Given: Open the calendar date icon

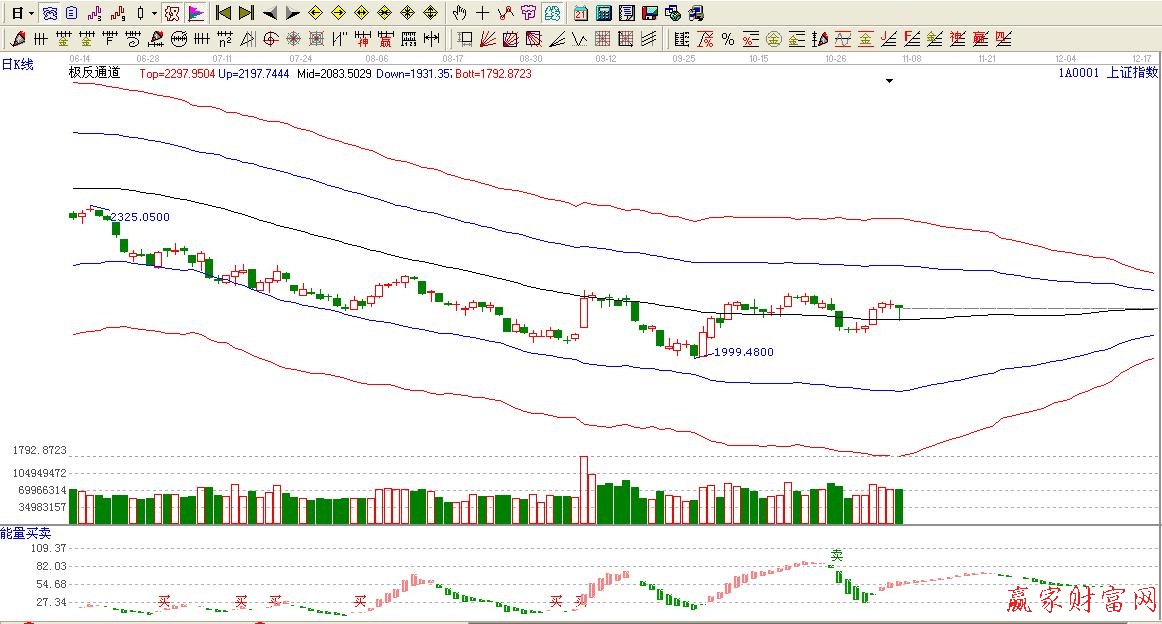Looking at the screenshot, I should 581,13.
